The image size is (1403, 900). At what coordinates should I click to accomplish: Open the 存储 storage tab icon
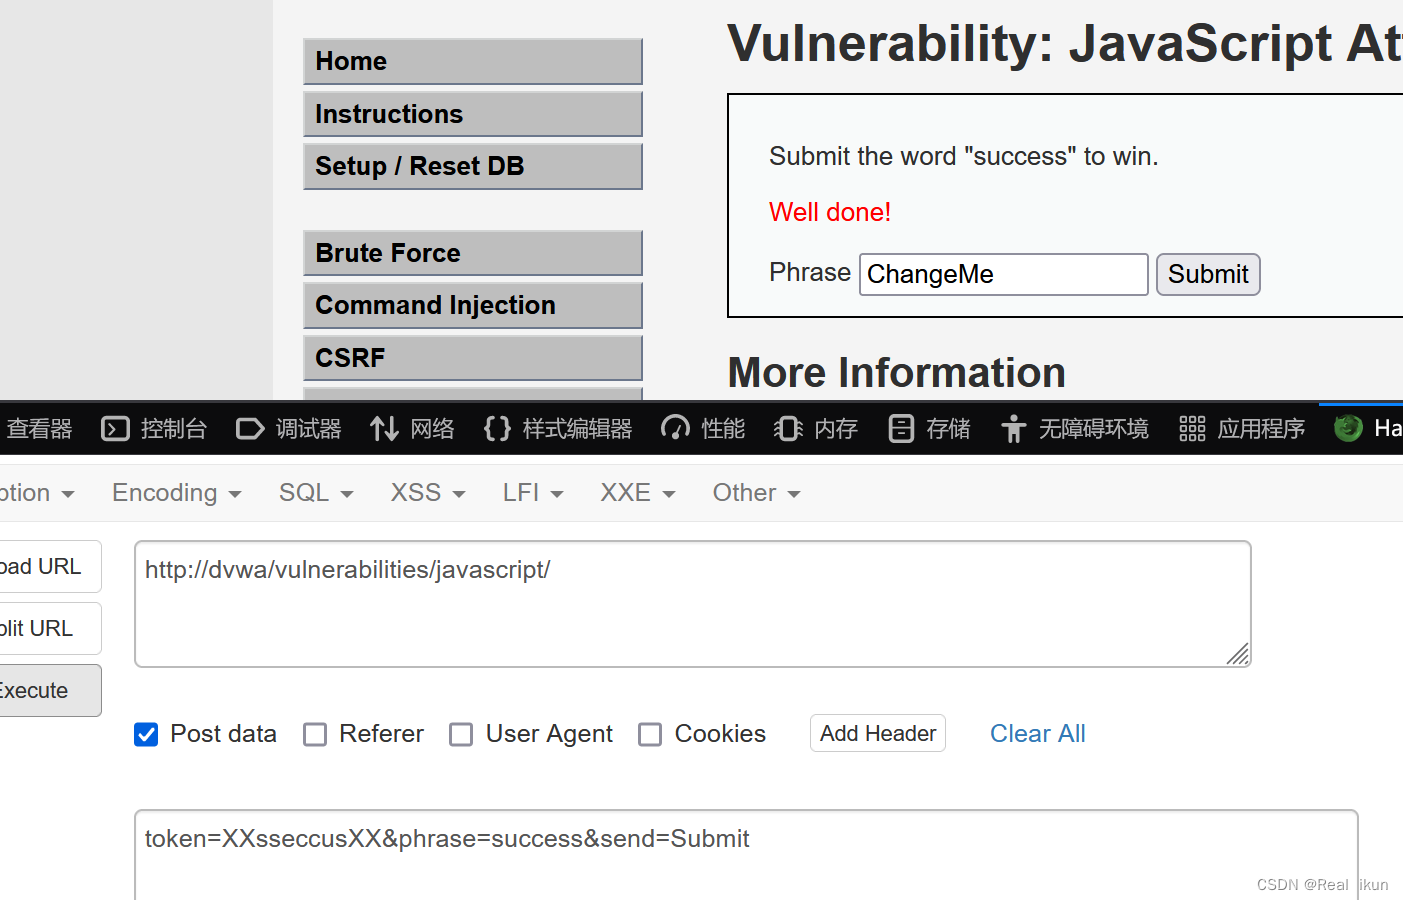[901, 429]
